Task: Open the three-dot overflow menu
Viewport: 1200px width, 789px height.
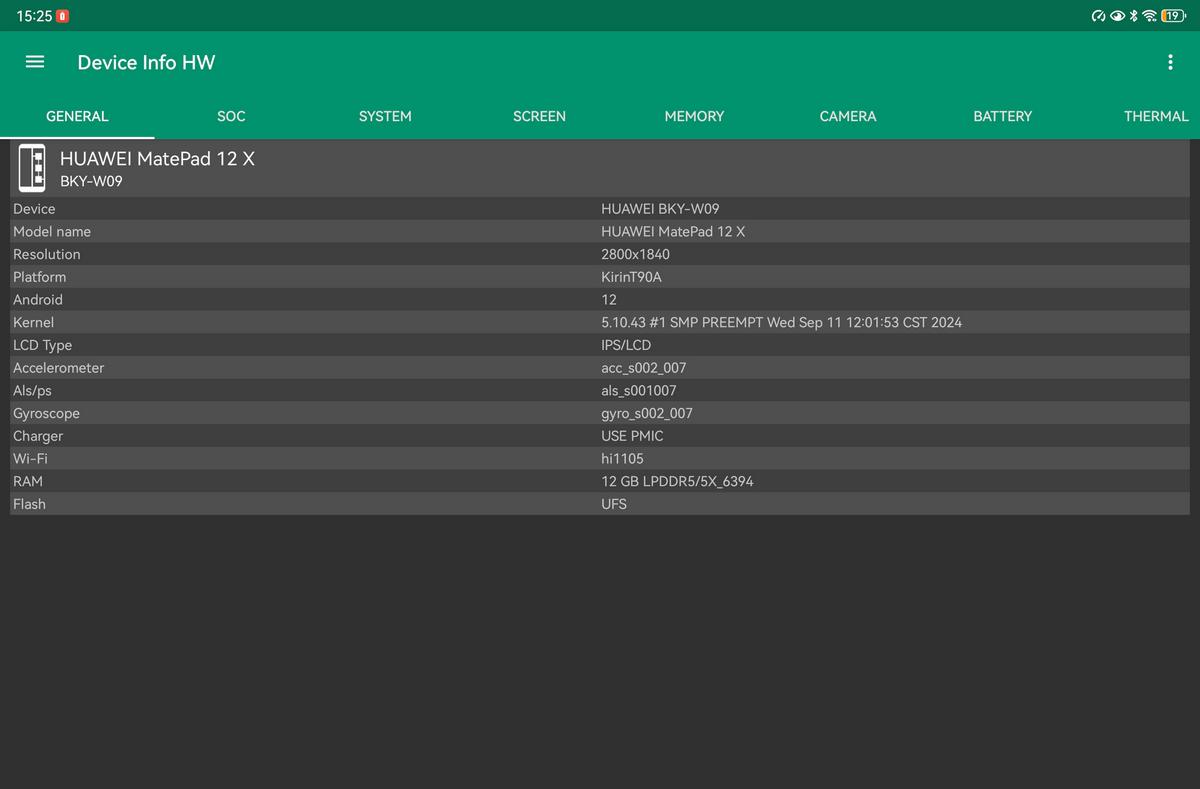Action: click(1170, 62)
